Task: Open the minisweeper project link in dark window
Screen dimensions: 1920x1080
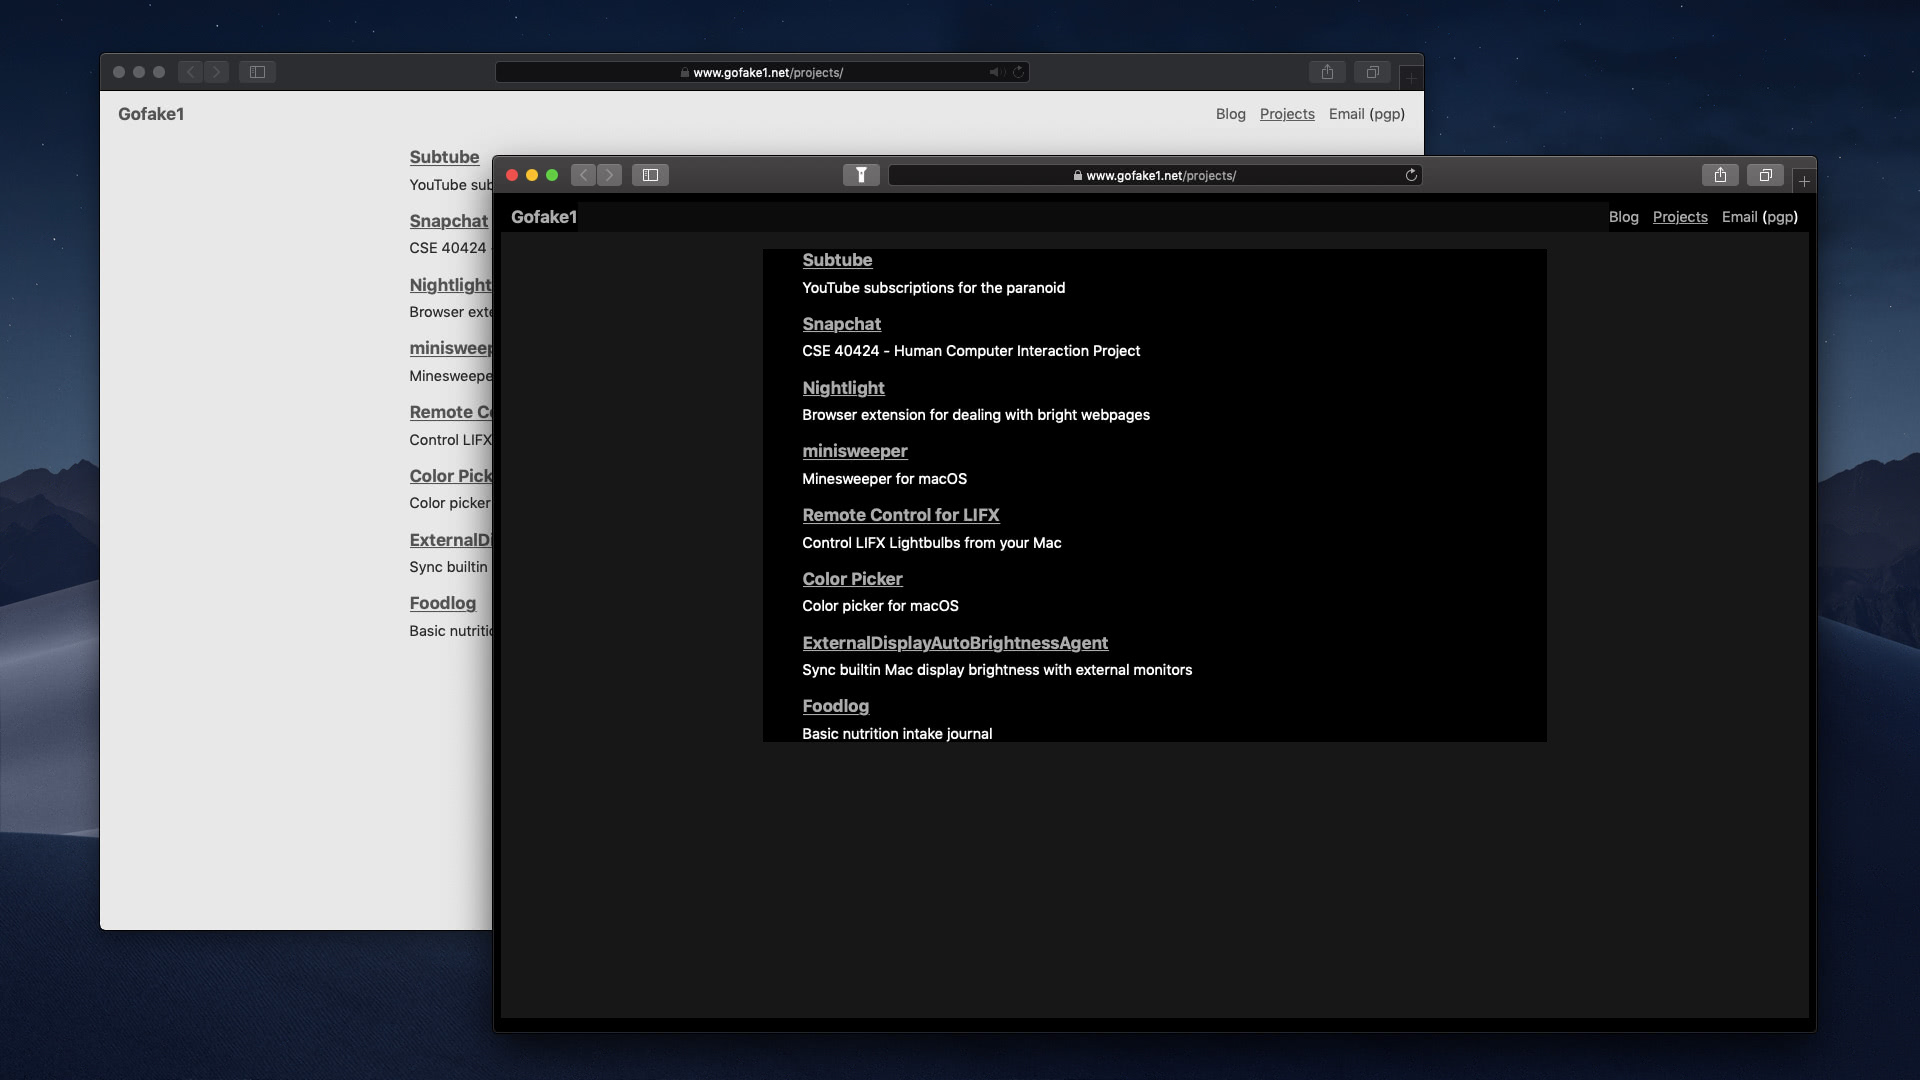Action: click(x=854, y=451)
